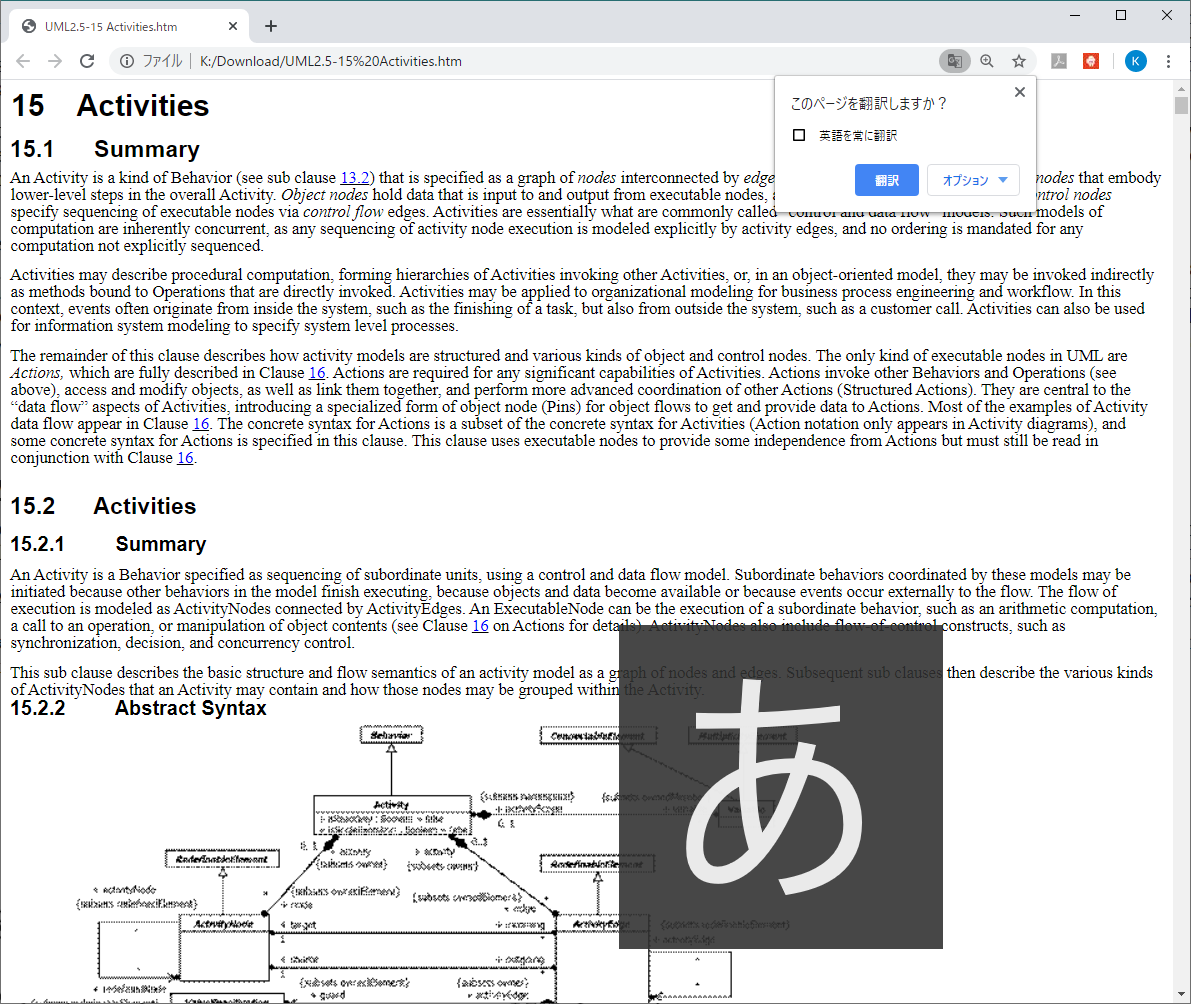Click the Behavior class box in diagram
Viewport: 1191px width, 1004px height.
(x=391, y=735)
